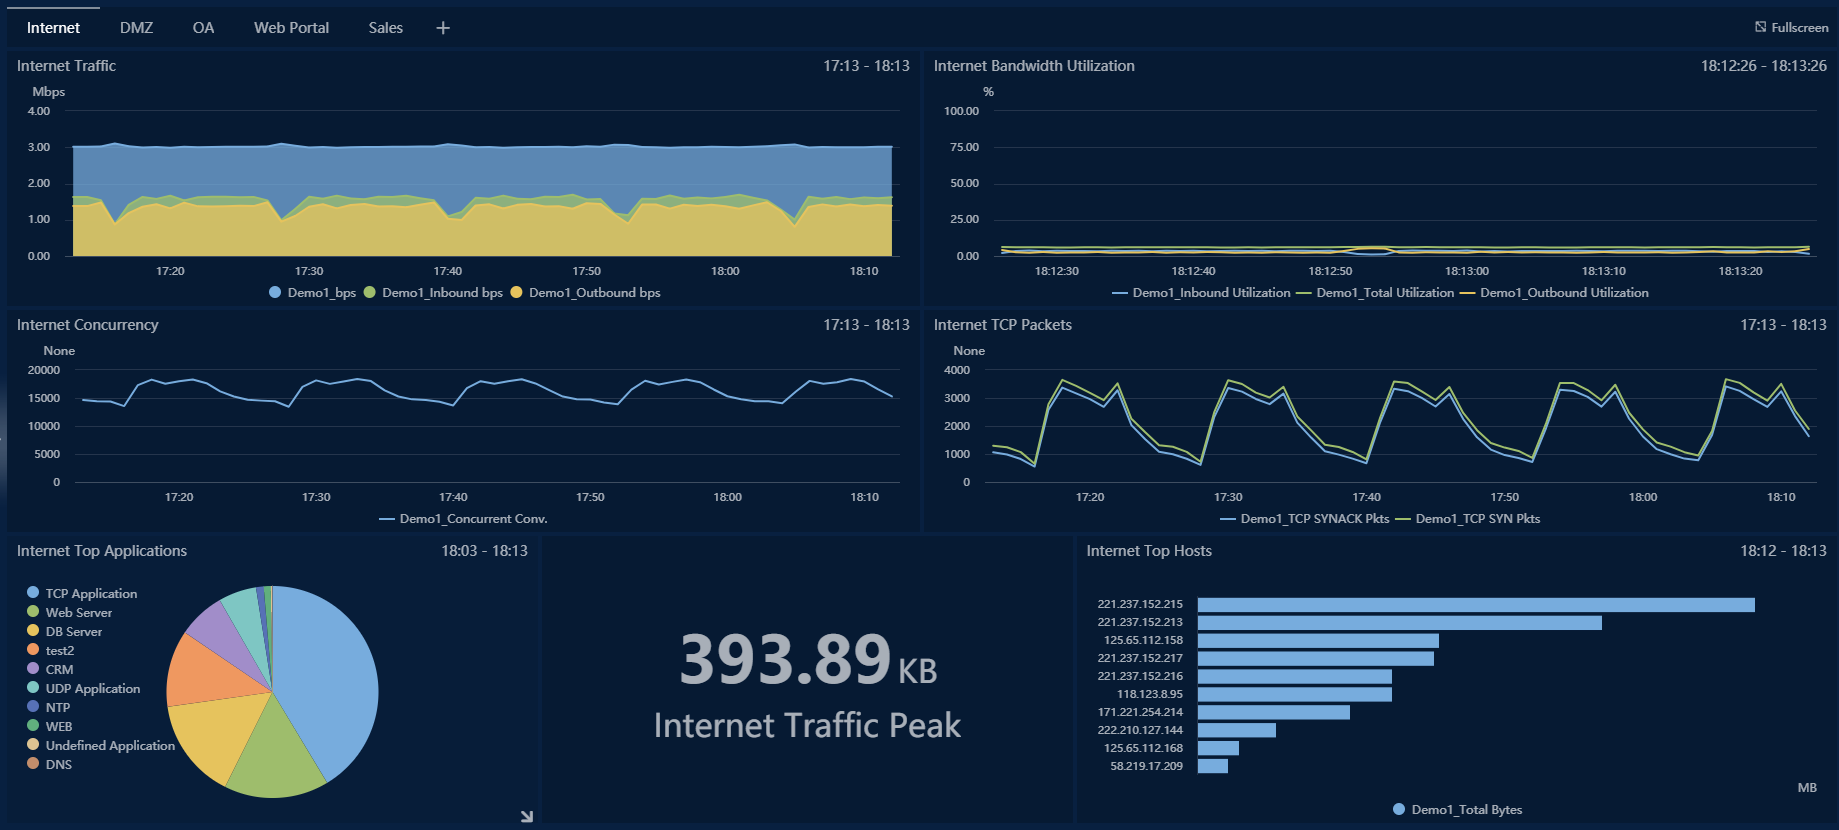
Task: Select Web Server legend entry
Action: [x=69, y=612]
